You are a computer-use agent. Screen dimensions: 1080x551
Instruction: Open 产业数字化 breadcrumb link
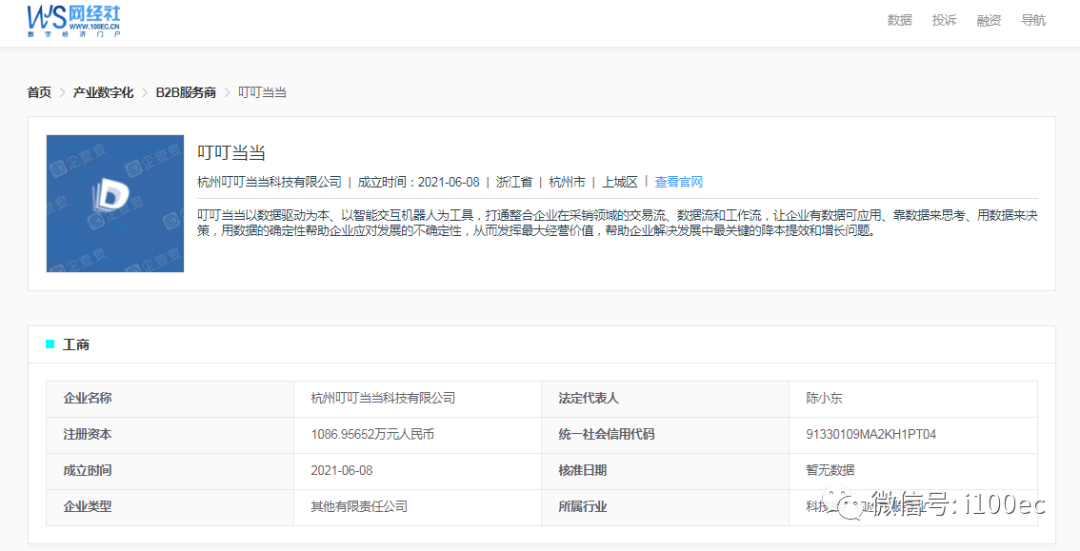pos(103,92)
